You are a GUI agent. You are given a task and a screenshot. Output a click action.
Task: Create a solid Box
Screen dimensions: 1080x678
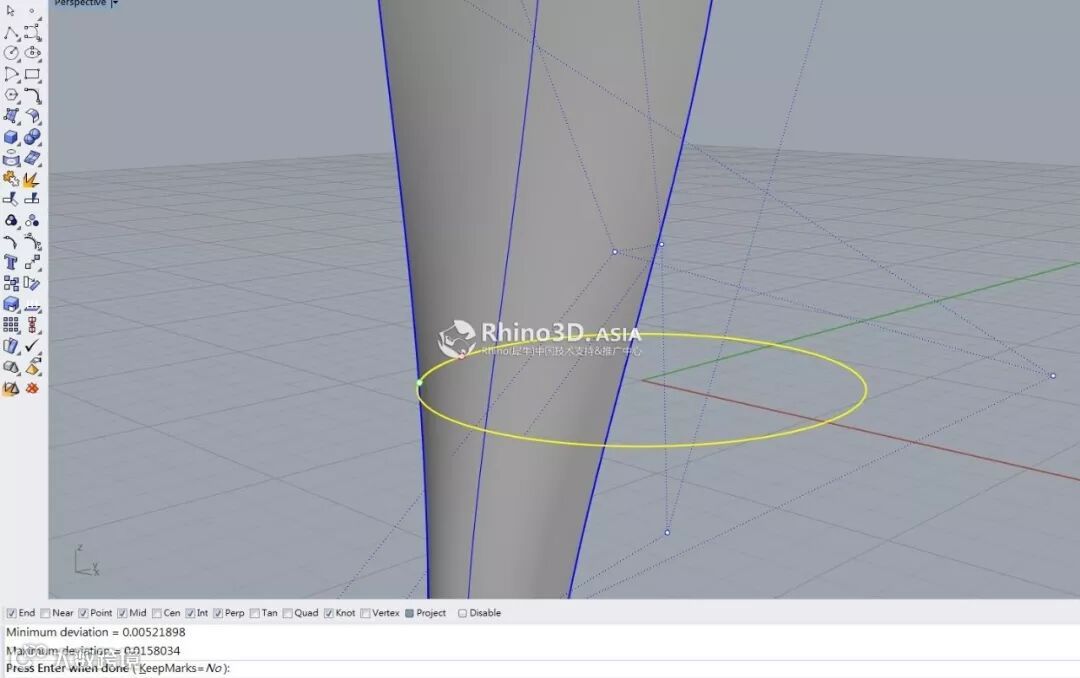11,137
